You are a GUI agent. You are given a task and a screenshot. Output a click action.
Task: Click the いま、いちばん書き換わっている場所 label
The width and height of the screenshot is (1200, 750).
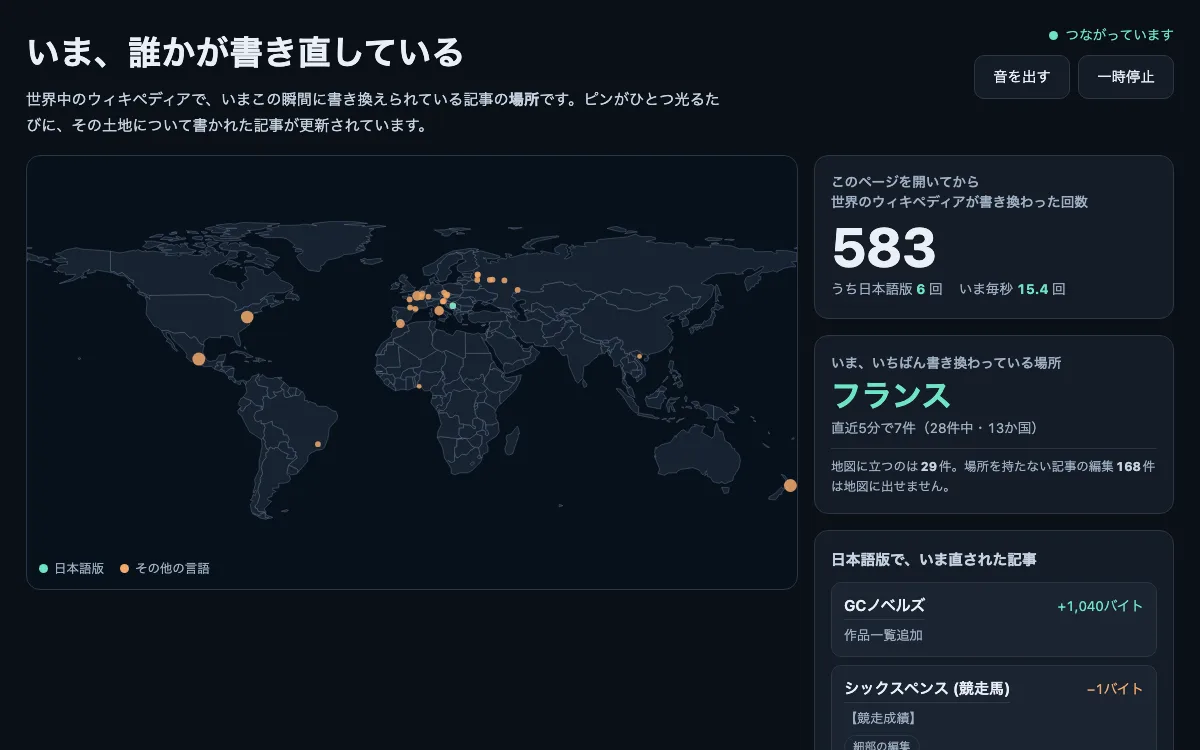946,363
